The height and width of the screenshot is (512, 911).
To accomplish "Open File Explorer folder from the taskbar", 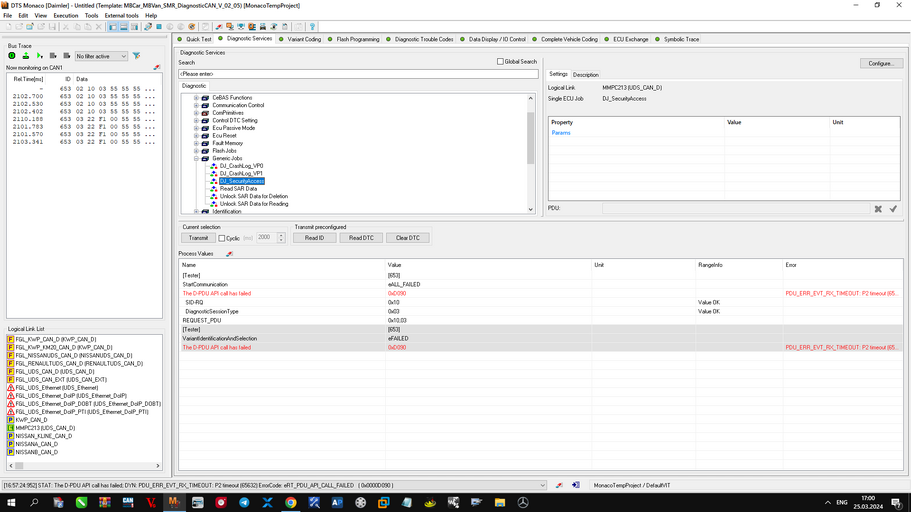I will 500,503.
